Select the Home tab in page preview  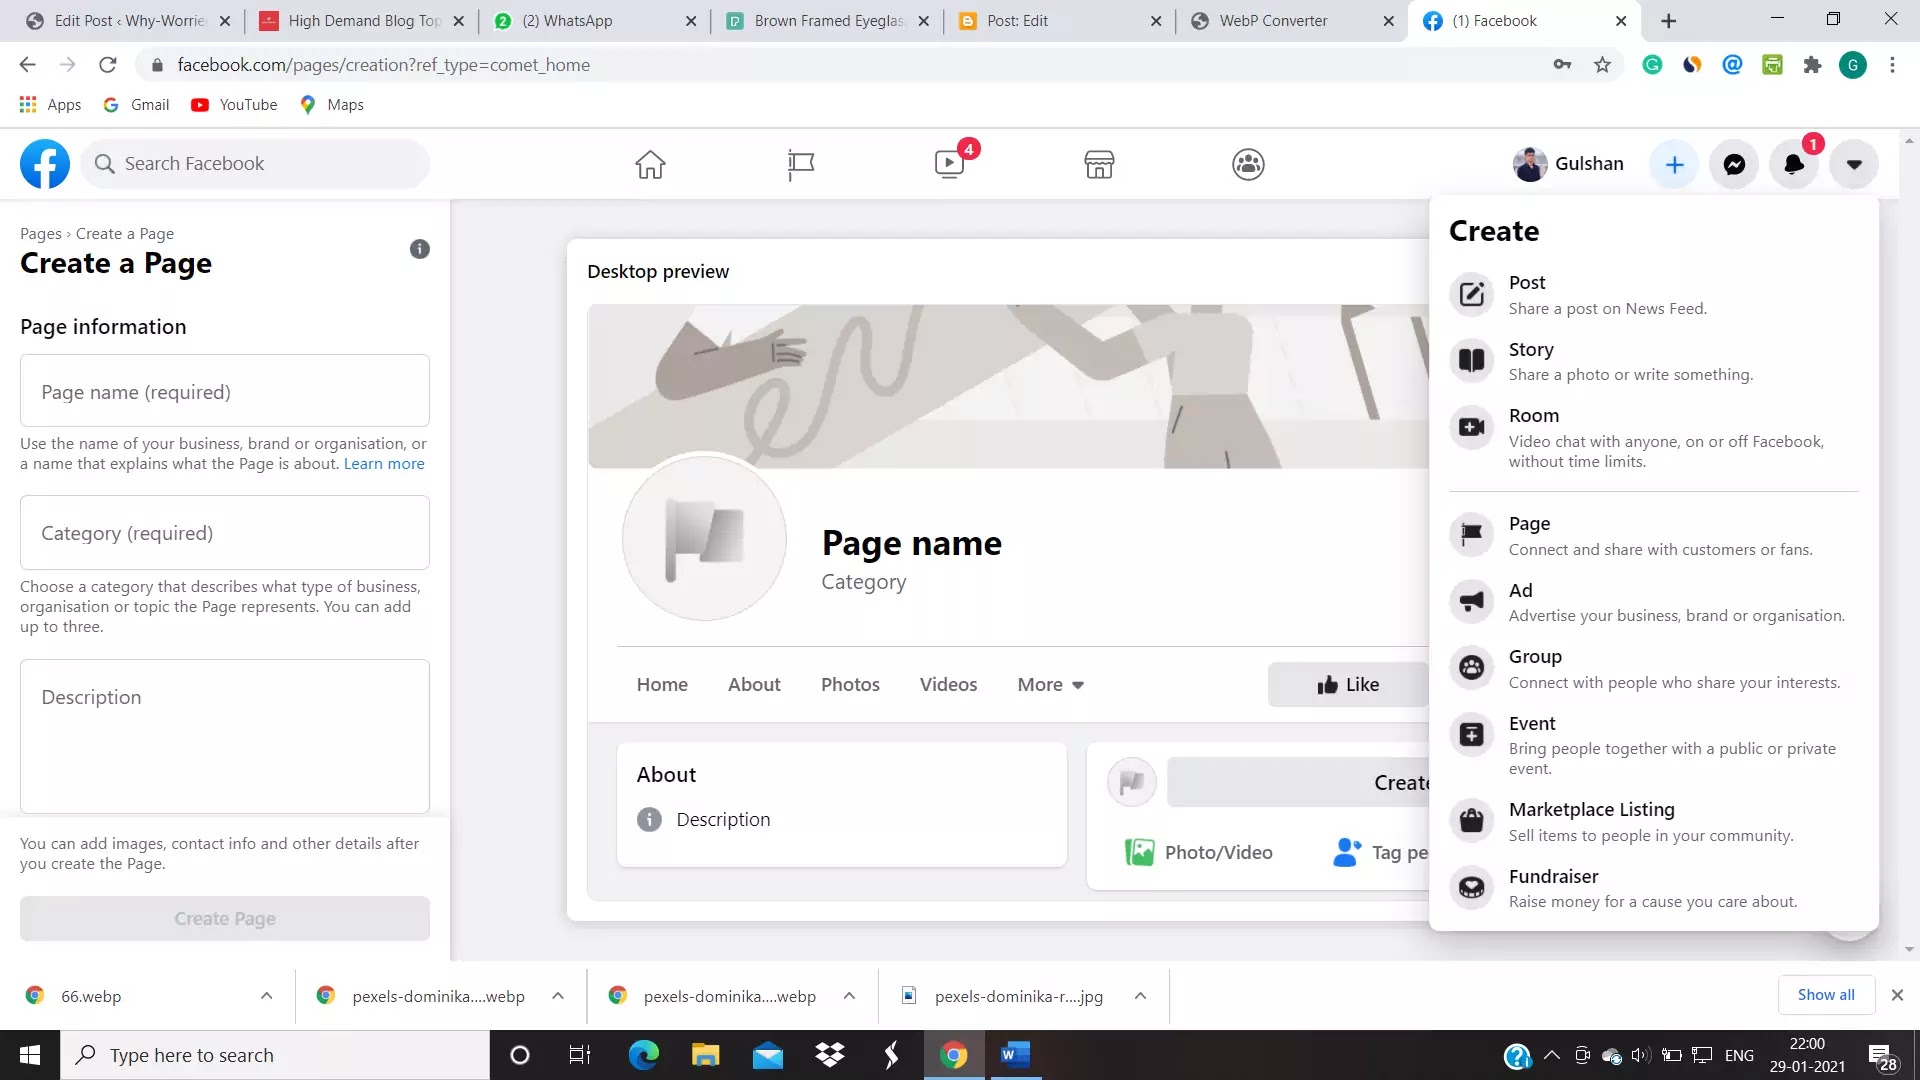662,685
